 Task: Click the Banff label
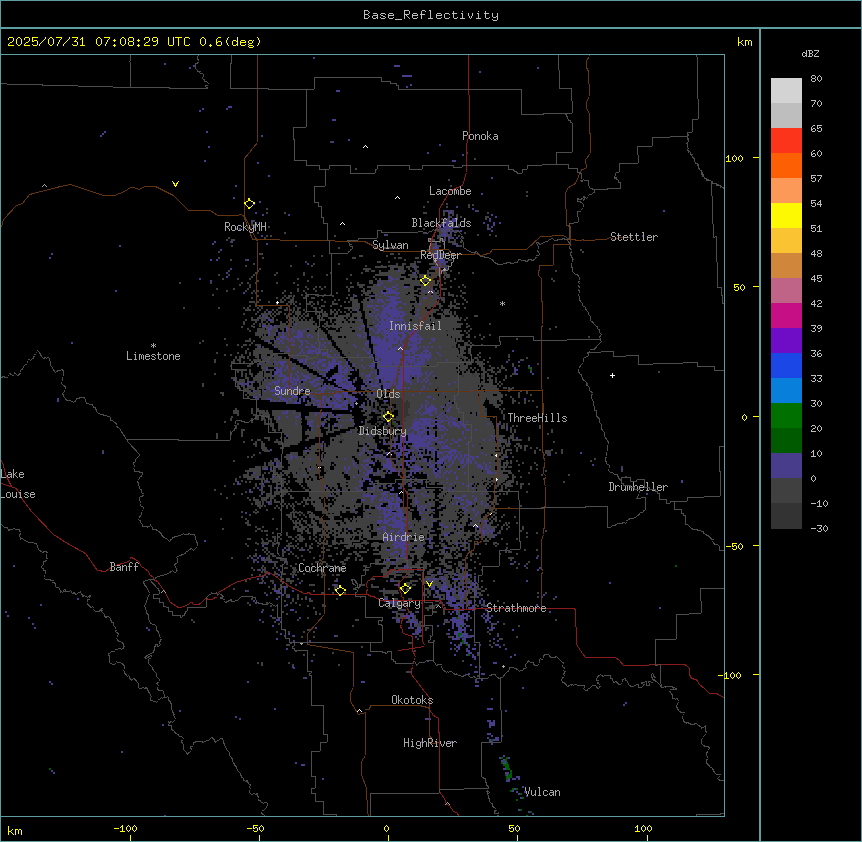[124, 567]
